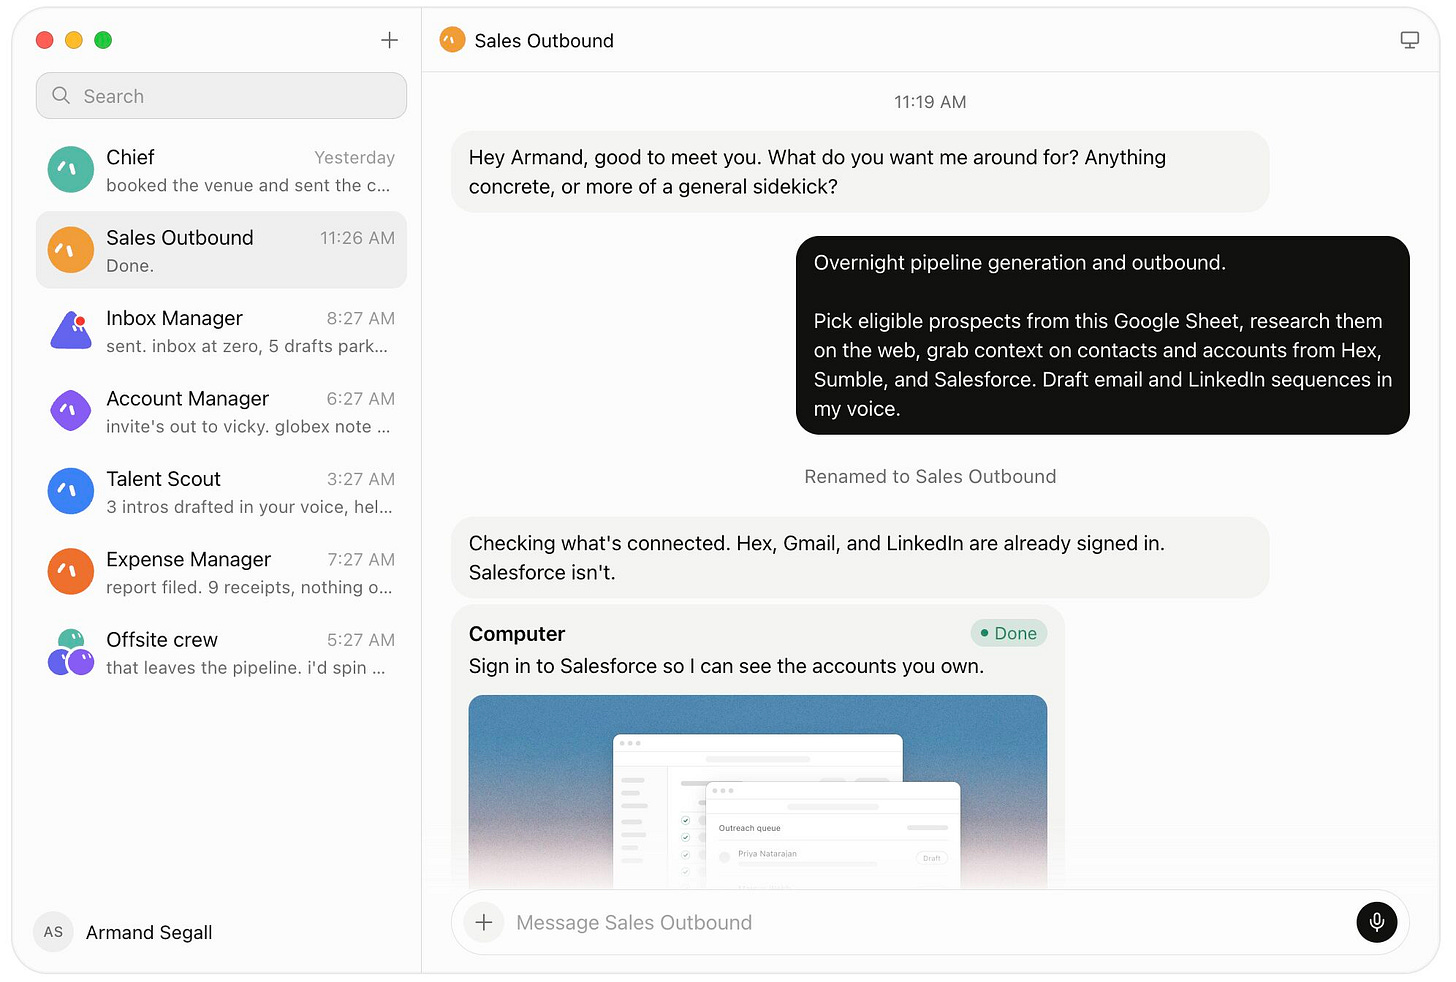Click the '3 intros drafted' preview text
Screen dimensions: 1456x982
[249, 507]
